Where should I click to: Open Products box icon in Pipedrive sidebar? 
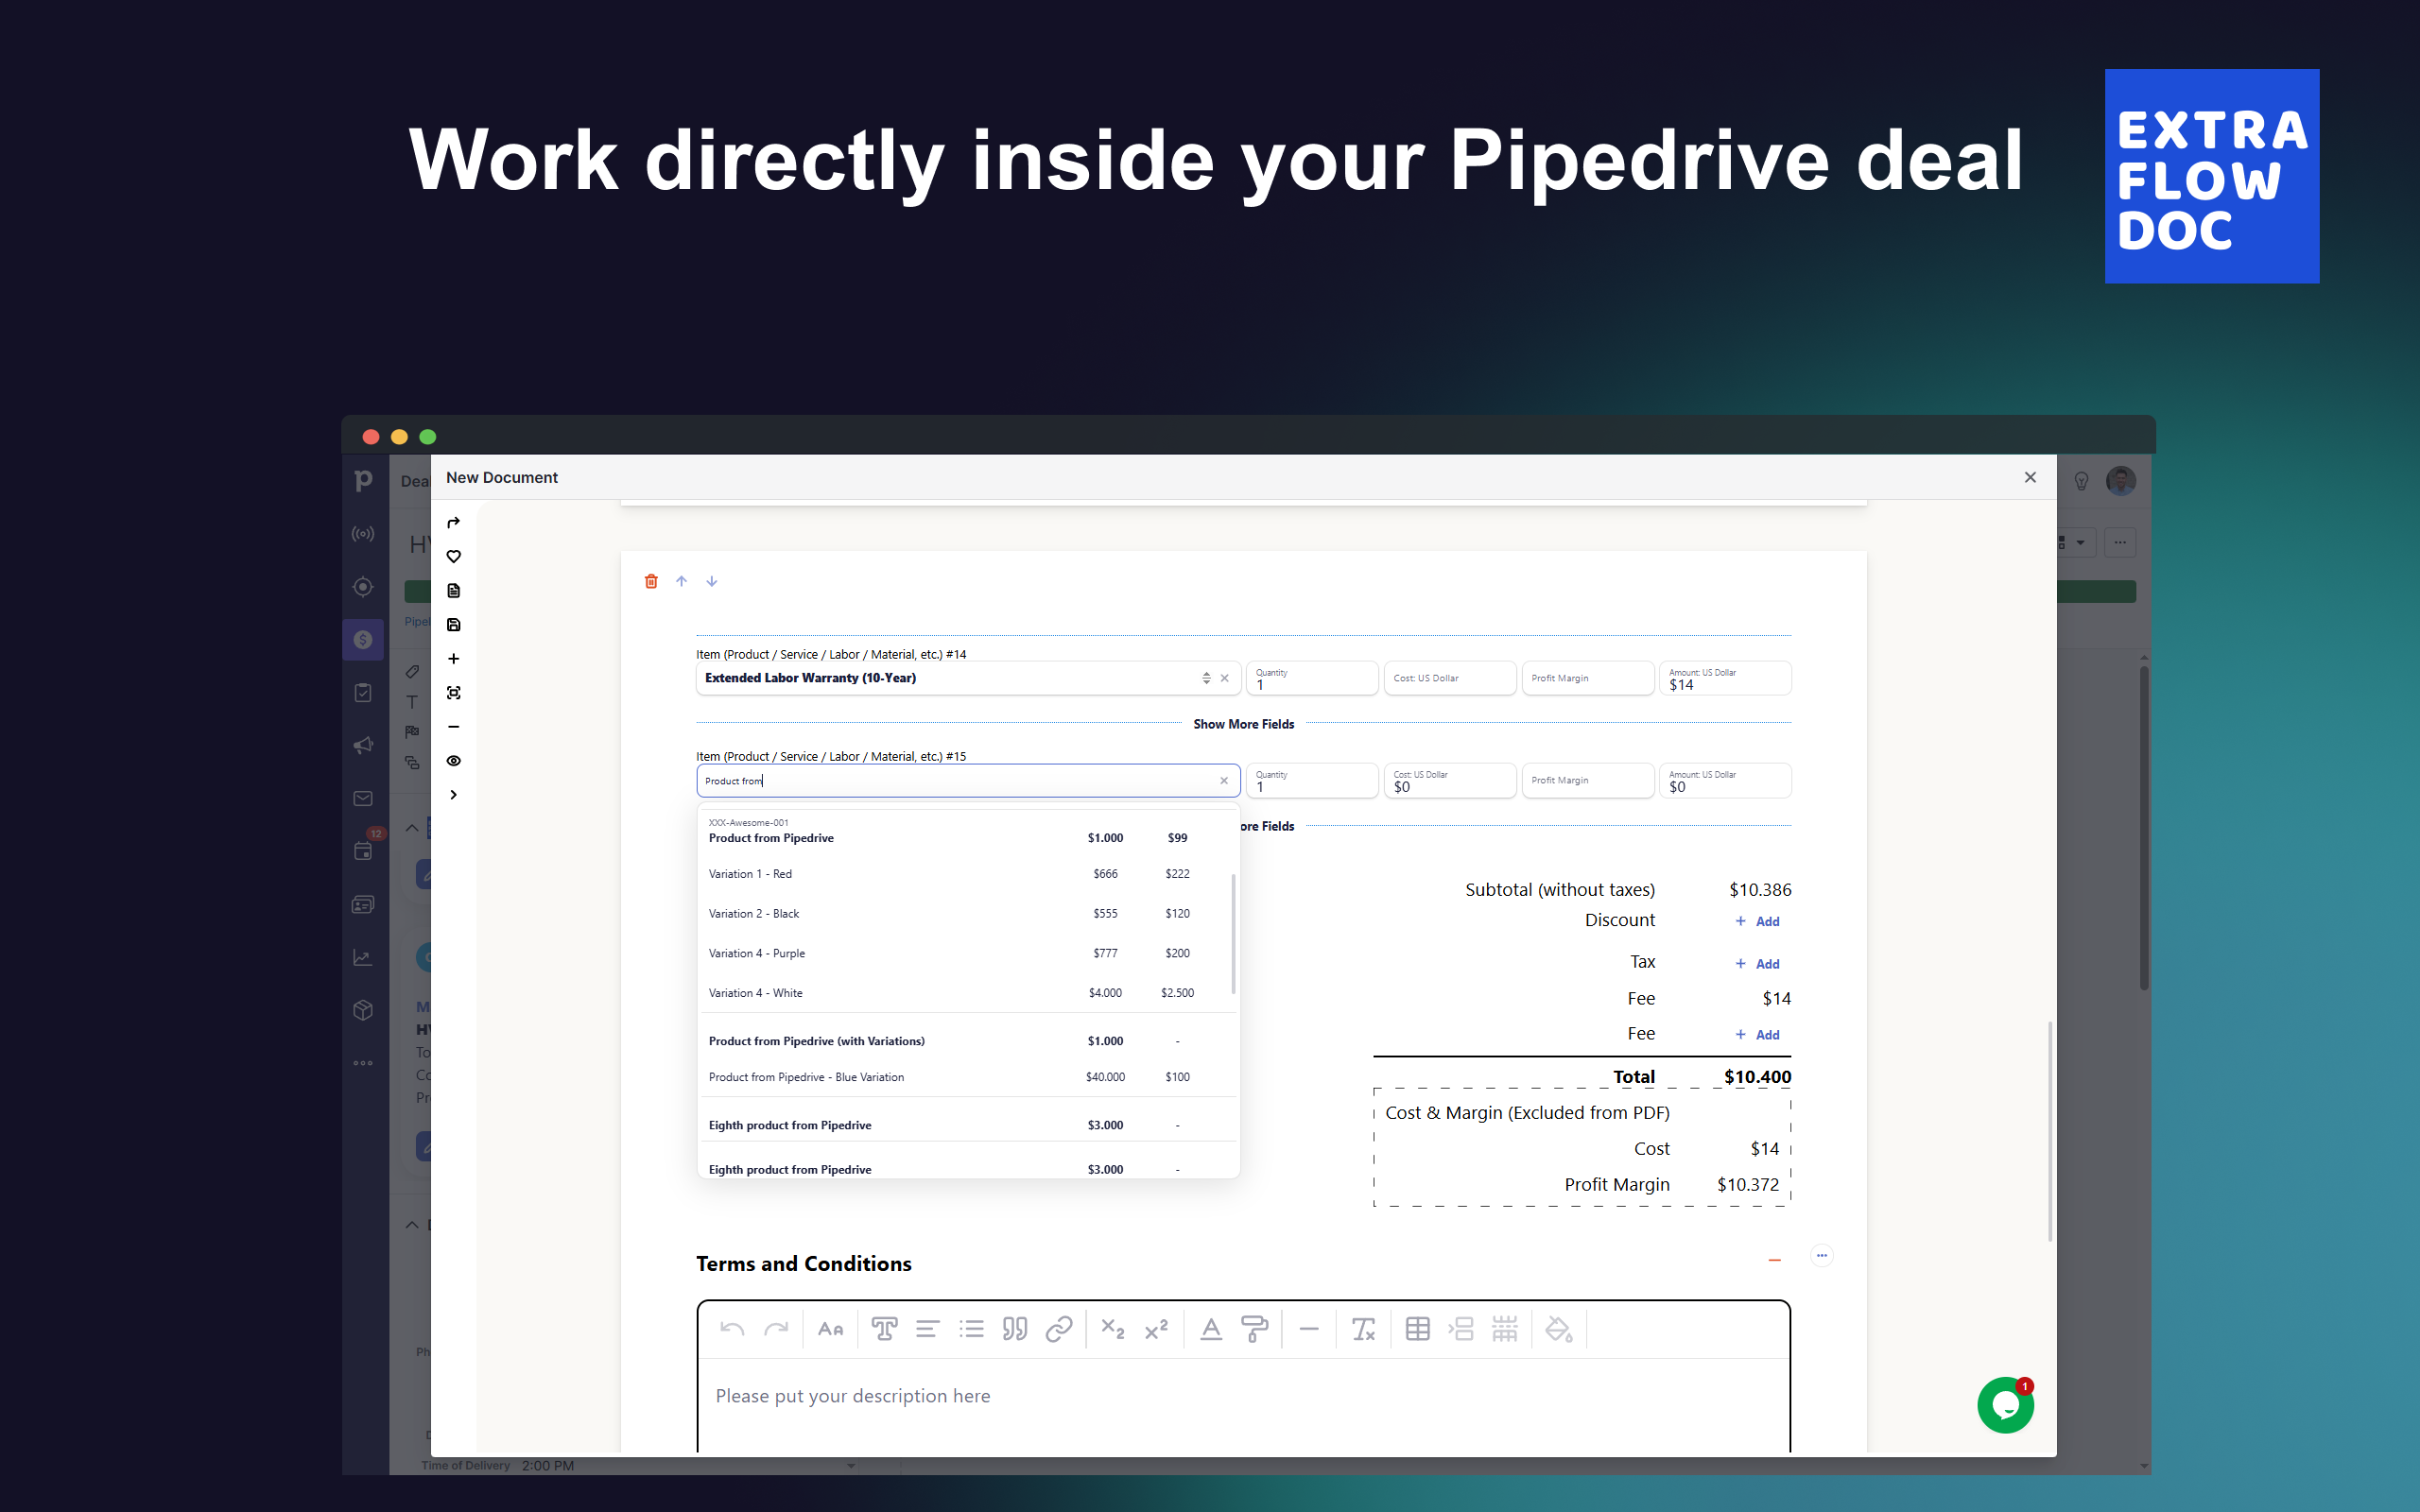(x=363, y=1010)
